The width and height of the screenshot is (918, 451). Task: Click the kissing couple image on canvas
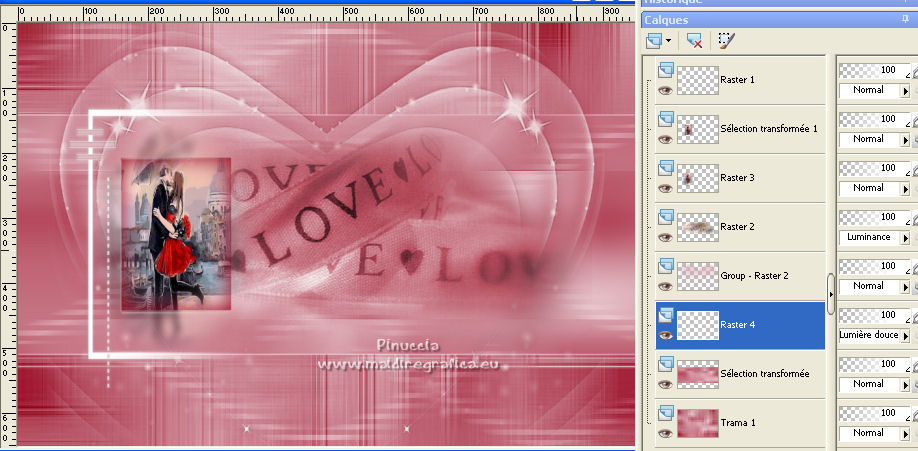coord(176,234)
